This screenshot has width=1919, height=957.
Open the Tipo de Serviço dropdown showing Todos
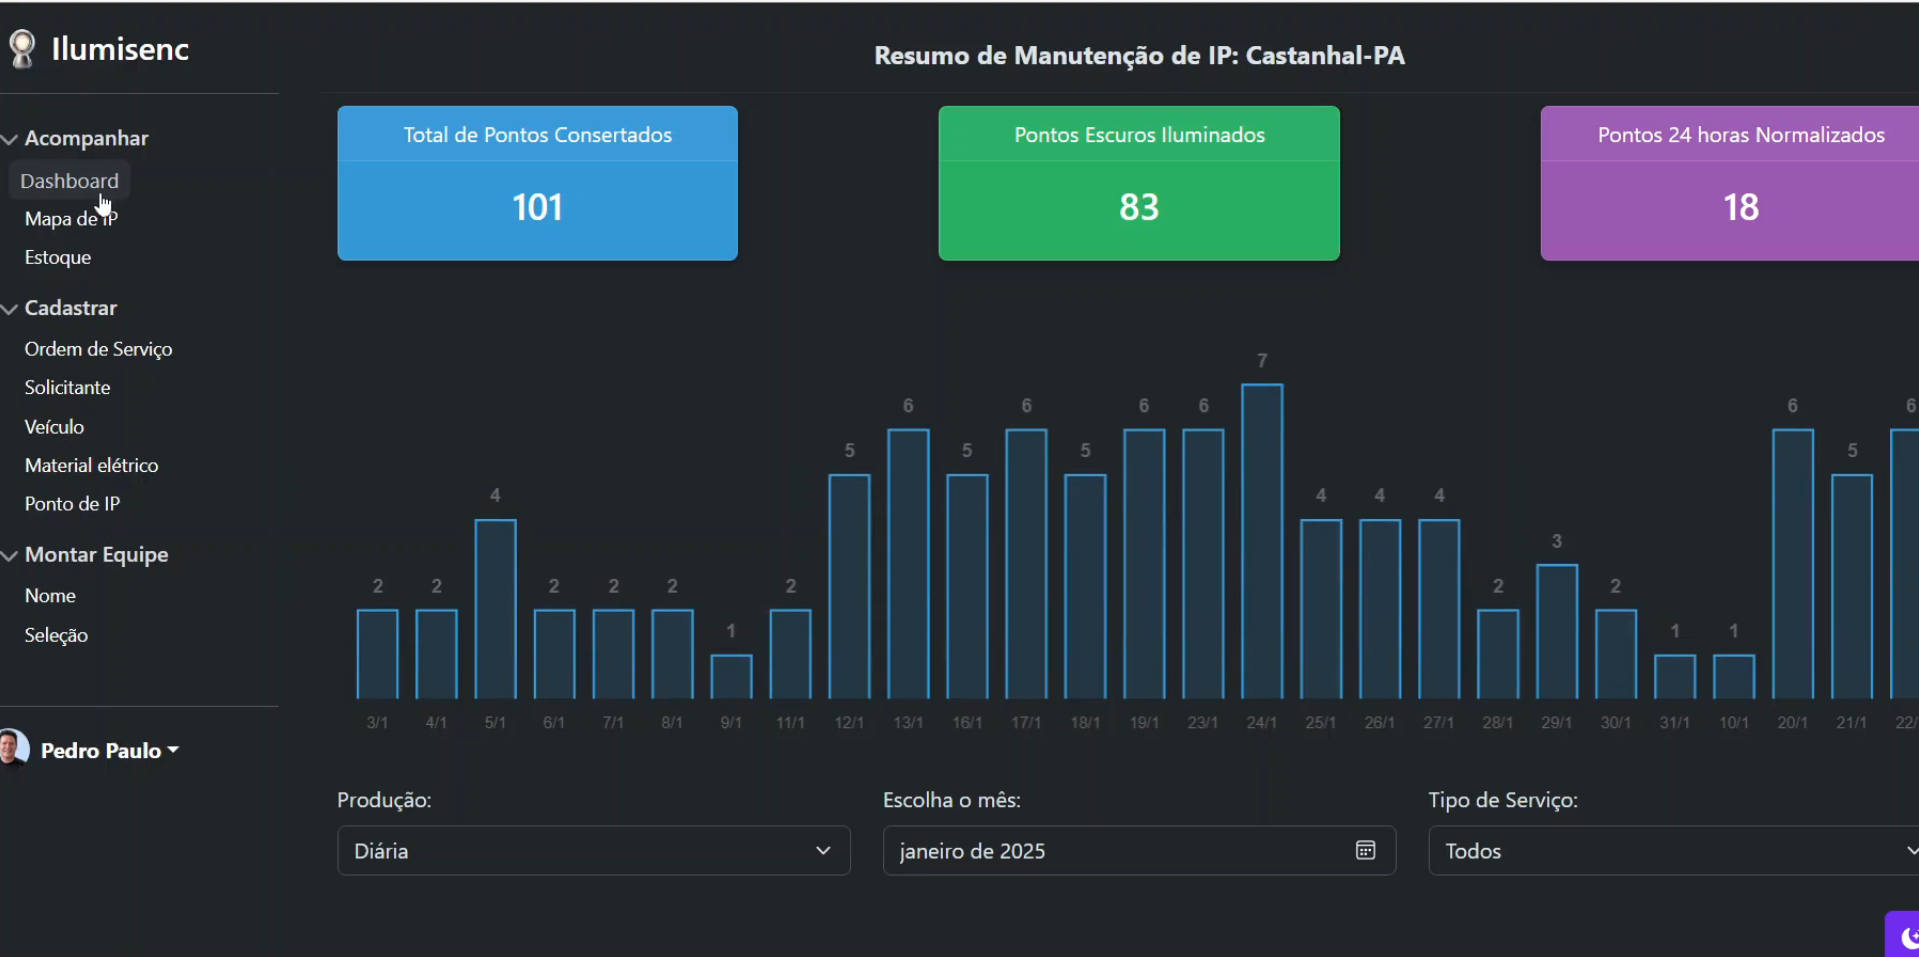pos(1670,850)
